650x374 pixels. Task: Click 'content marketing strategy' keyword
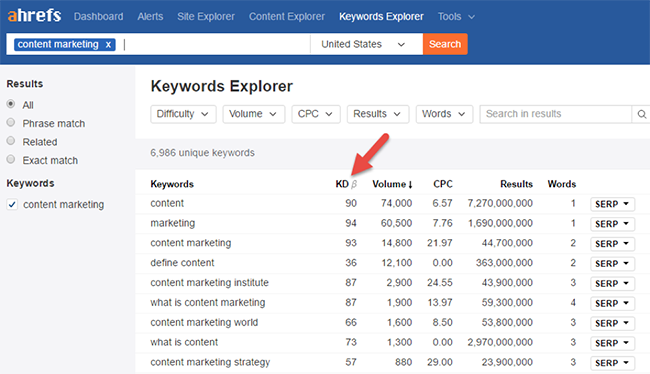210,362
